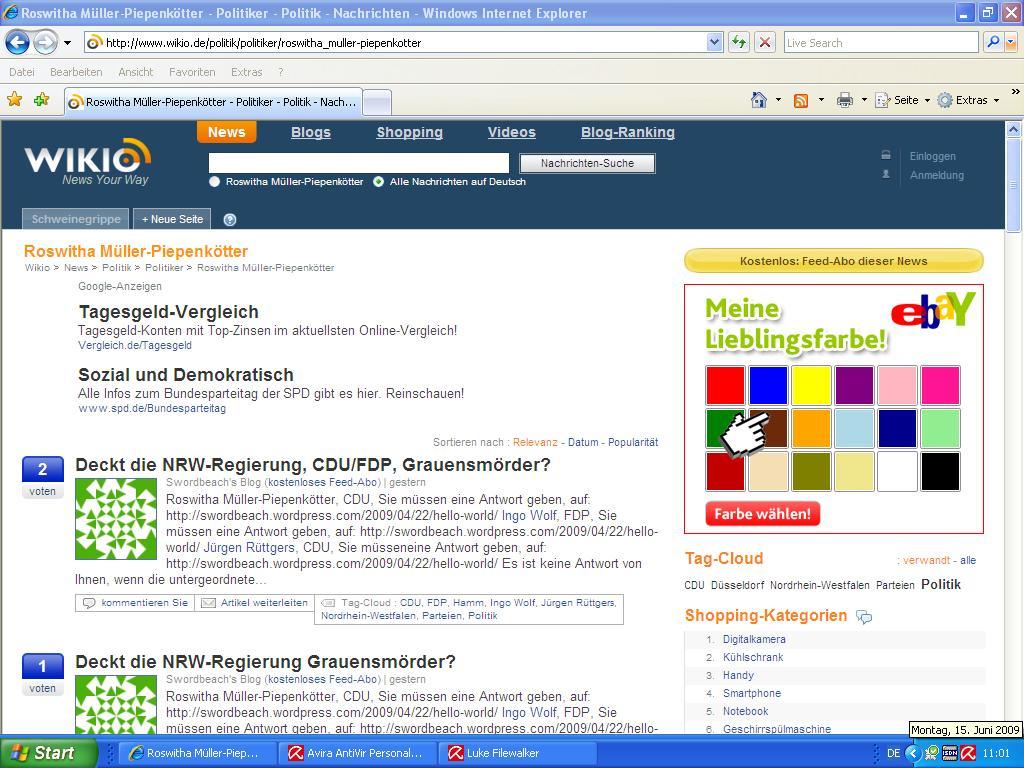Click the ISDN tray icon
1024x768 pixels.
click(x=950, y=753)
